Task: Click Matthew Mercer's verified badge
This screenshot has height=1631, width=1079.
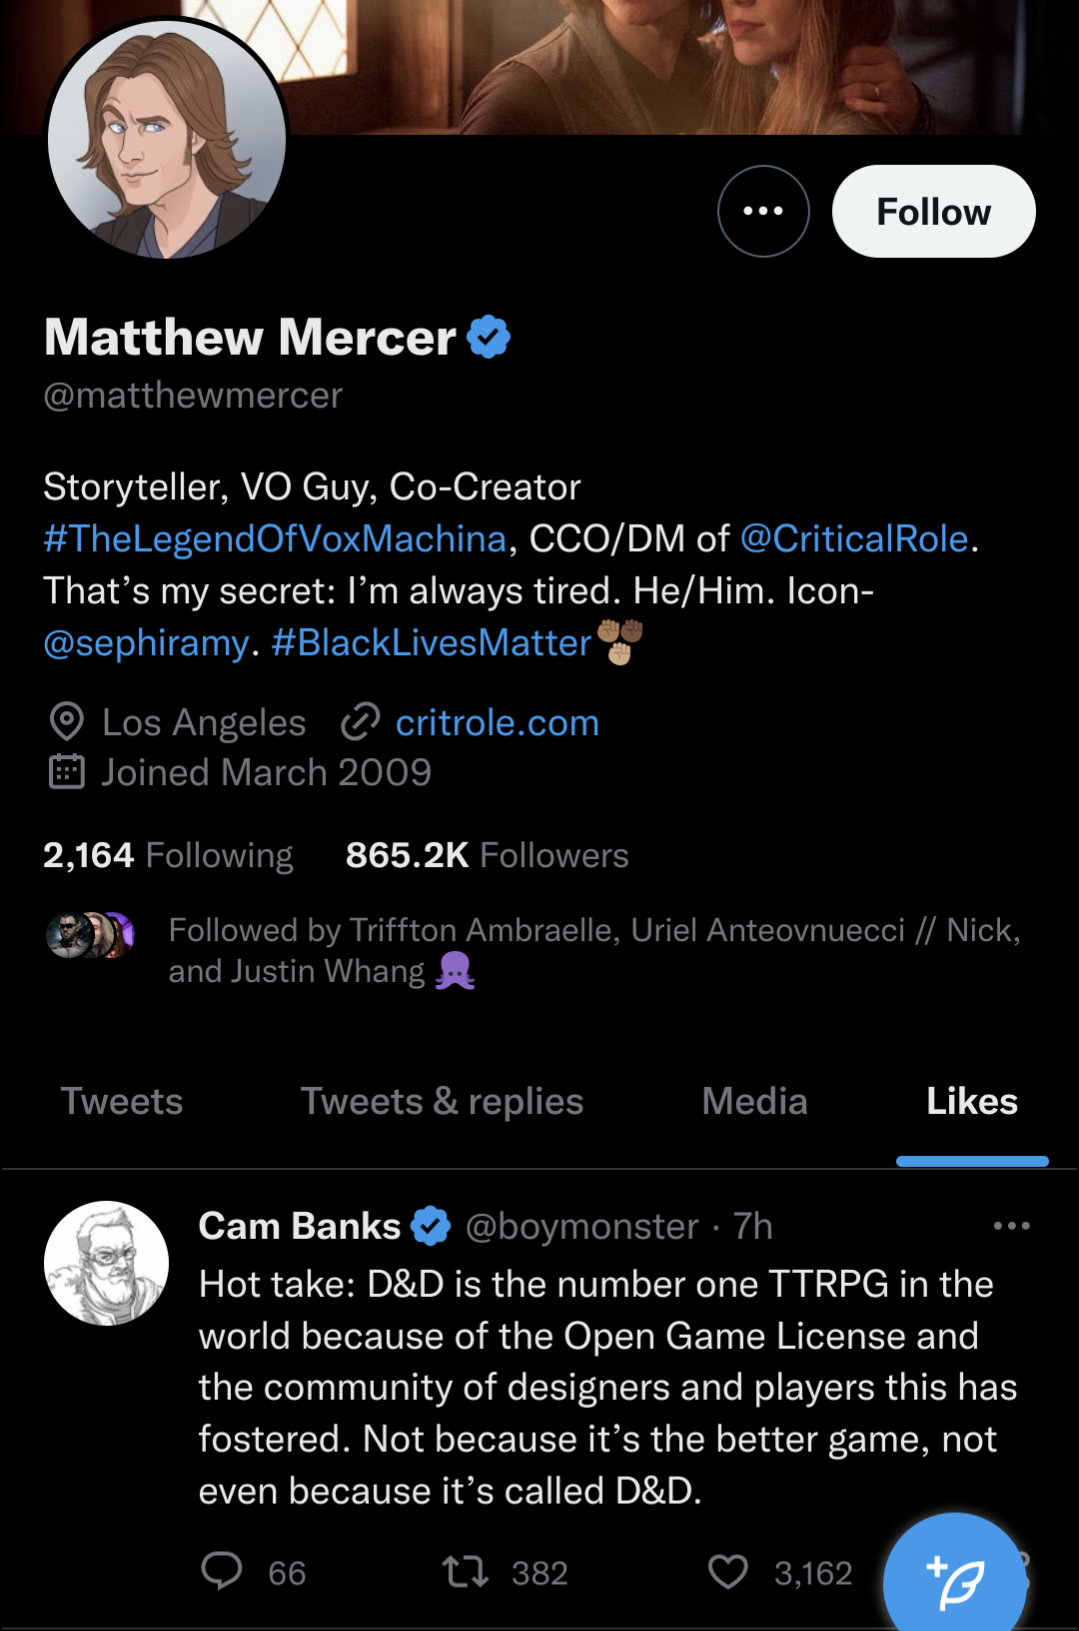Action: [489, 337]
